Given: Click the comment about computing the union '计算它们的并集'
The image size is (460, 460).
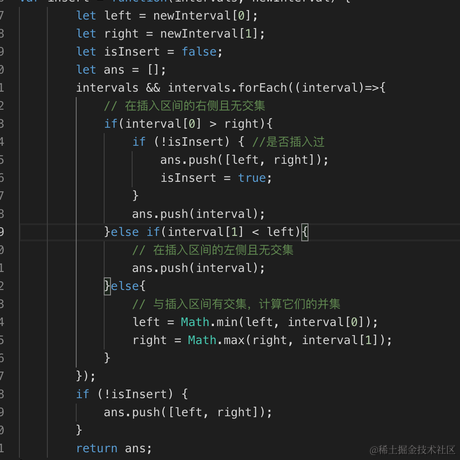Looking at the screenshot, I should (x=299, y=304).
